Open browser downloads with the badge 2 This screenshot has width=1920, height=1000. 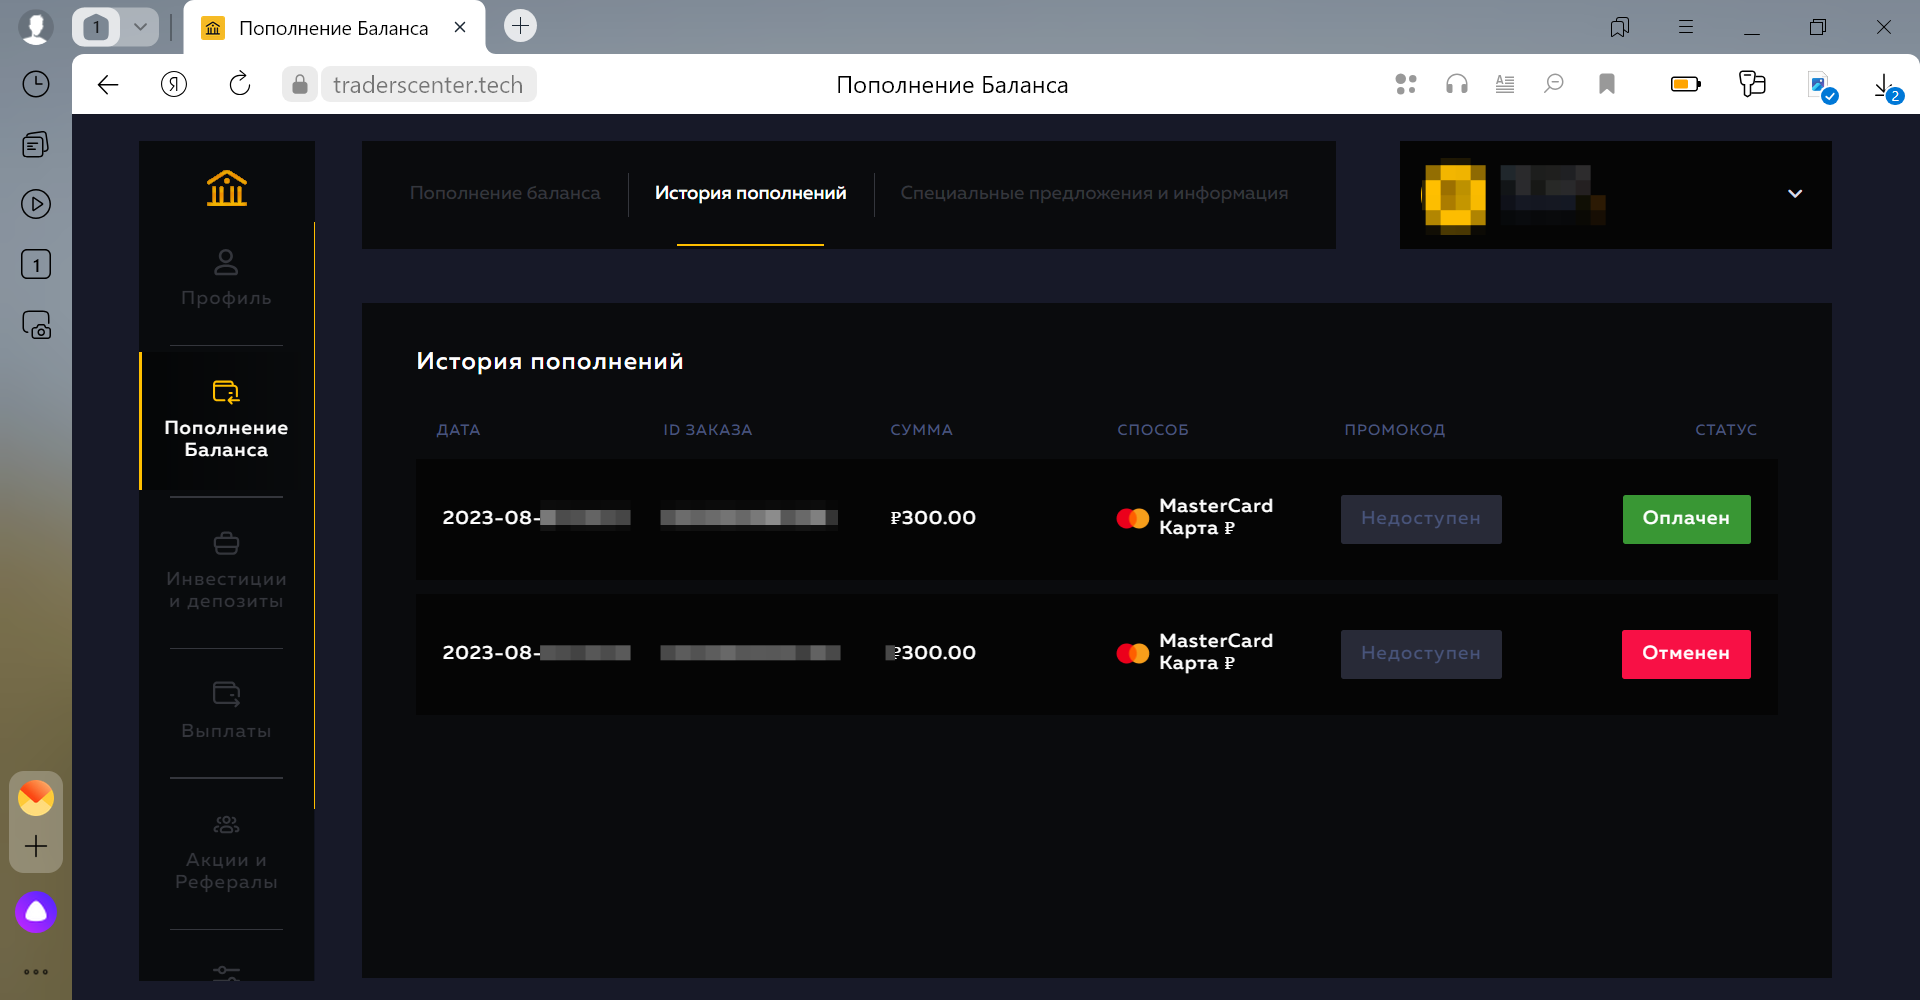pyautogui.click(x=1886, y=84)
